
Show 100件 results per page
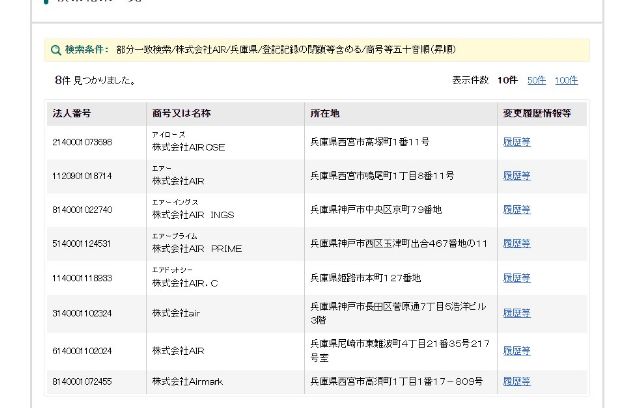(x=566, y=80)
